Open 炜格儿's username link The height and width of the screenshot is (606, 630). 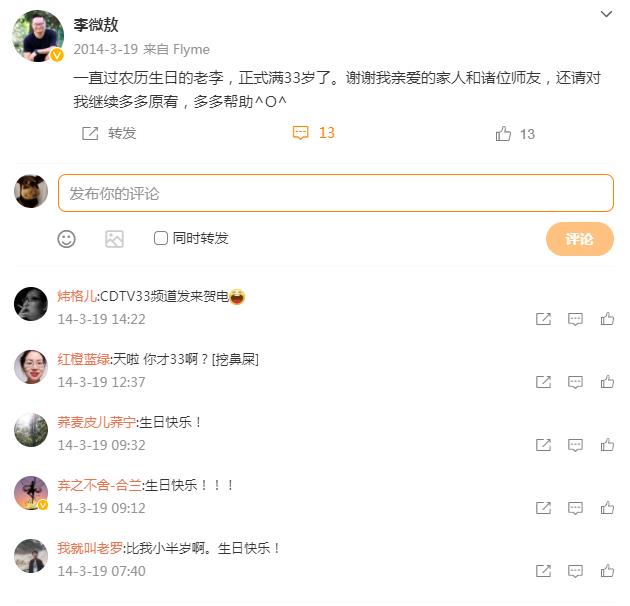(77, 296)
